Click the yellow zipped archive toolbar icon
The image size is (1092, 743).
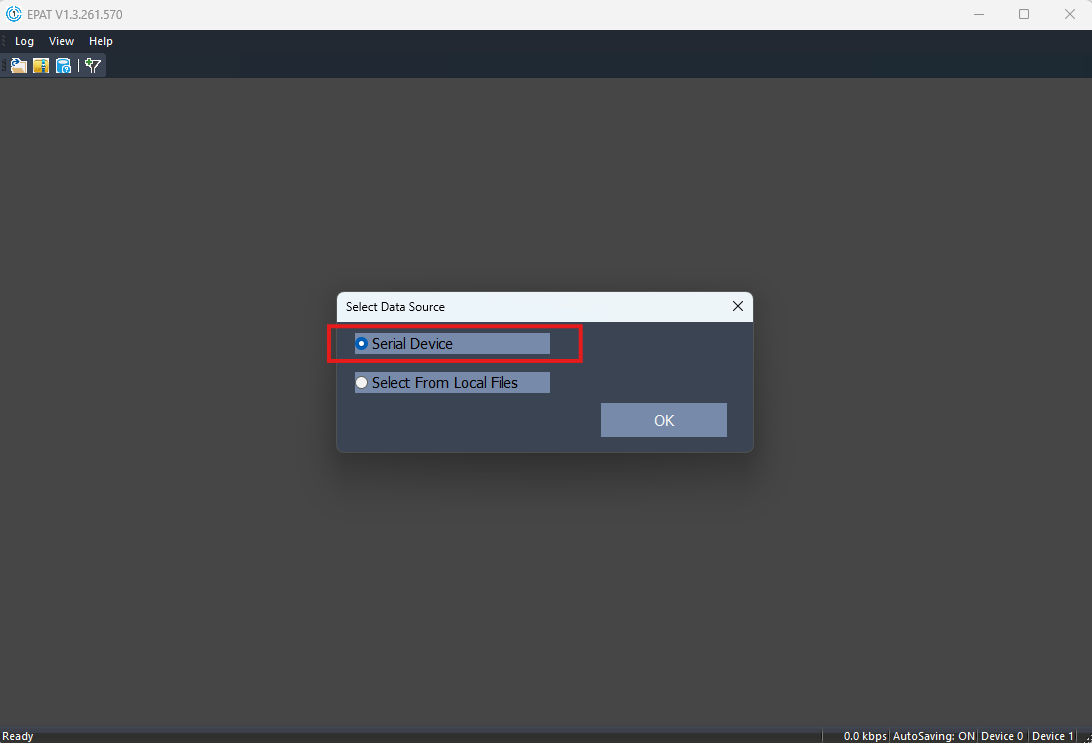pyautogui.click(x=41, y=66)
